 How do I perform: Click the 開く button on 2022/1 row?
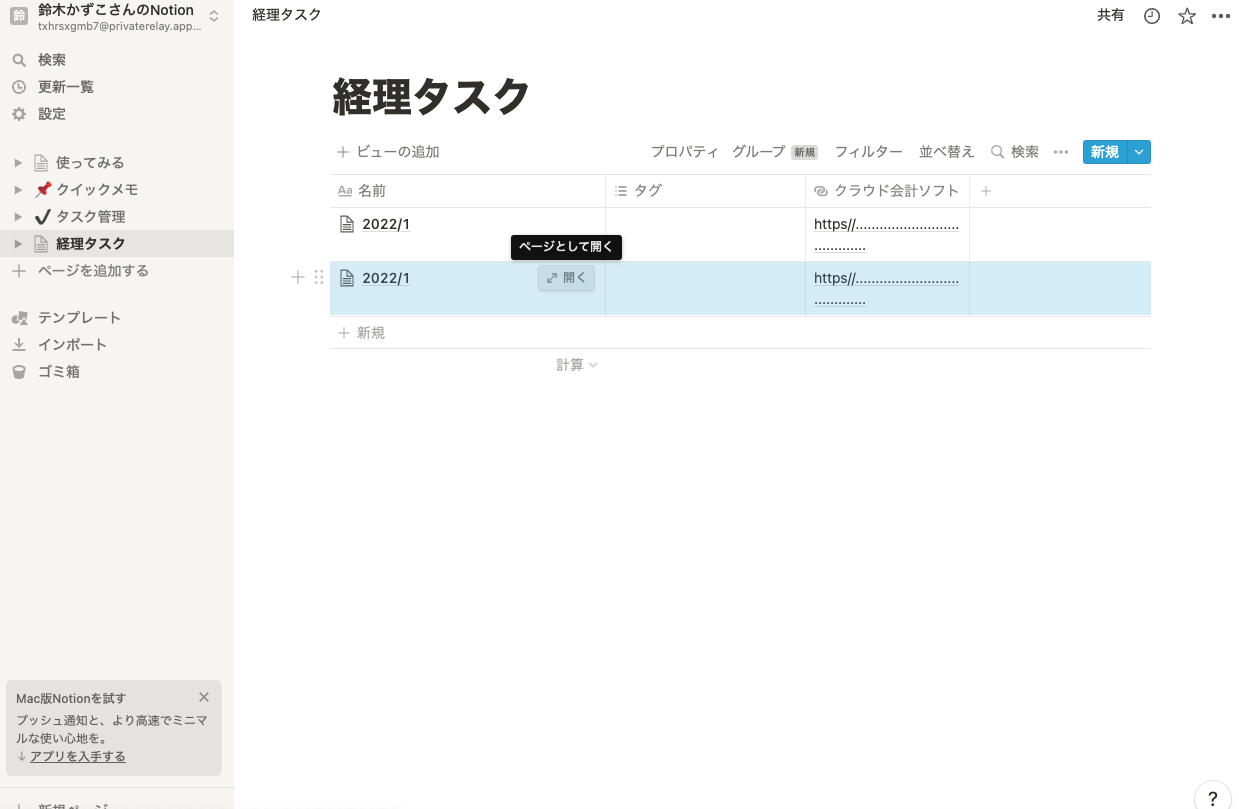click(x=567, y=278)
